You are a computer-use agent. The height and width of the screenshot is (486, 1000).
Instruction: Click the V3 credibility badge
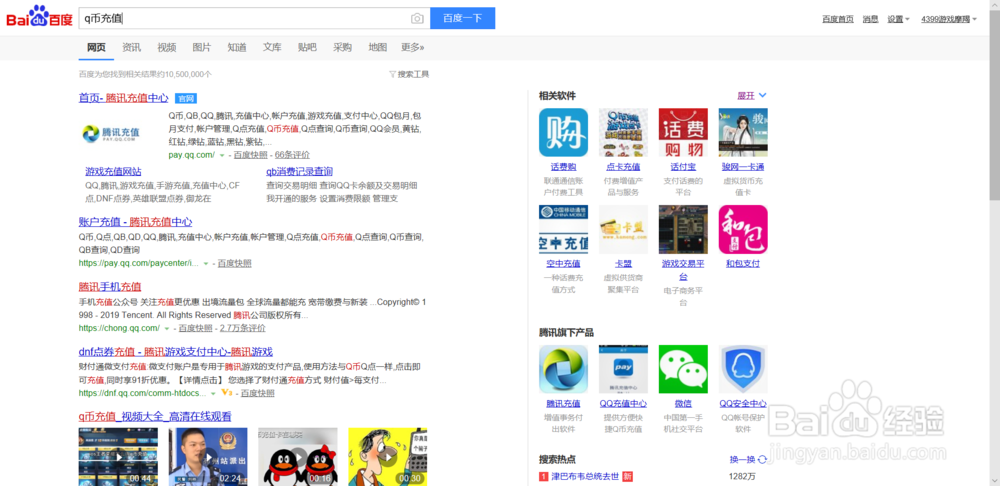(x=226, y=393)
